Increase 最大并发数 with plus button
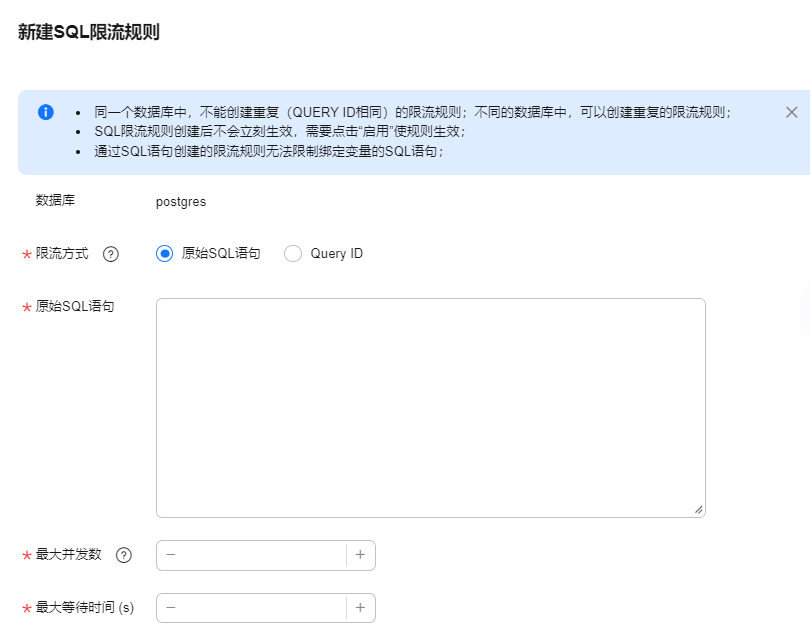The image size is (810, 634). (x=361, y=555)
